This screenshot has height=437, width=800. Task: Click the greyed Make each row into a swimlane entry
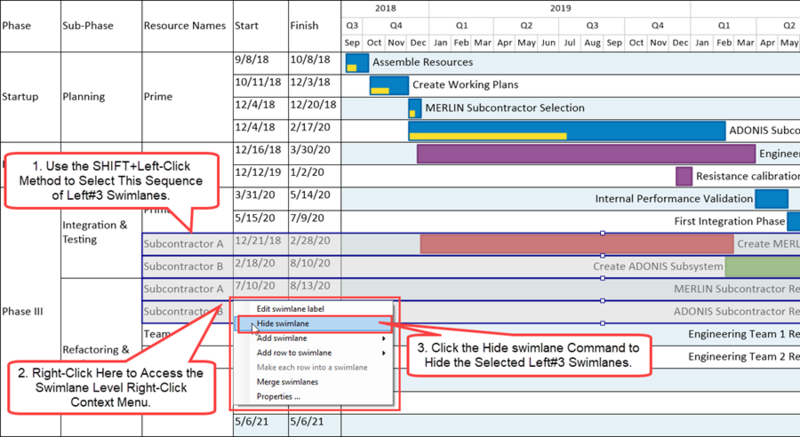(x=312, y=367)
